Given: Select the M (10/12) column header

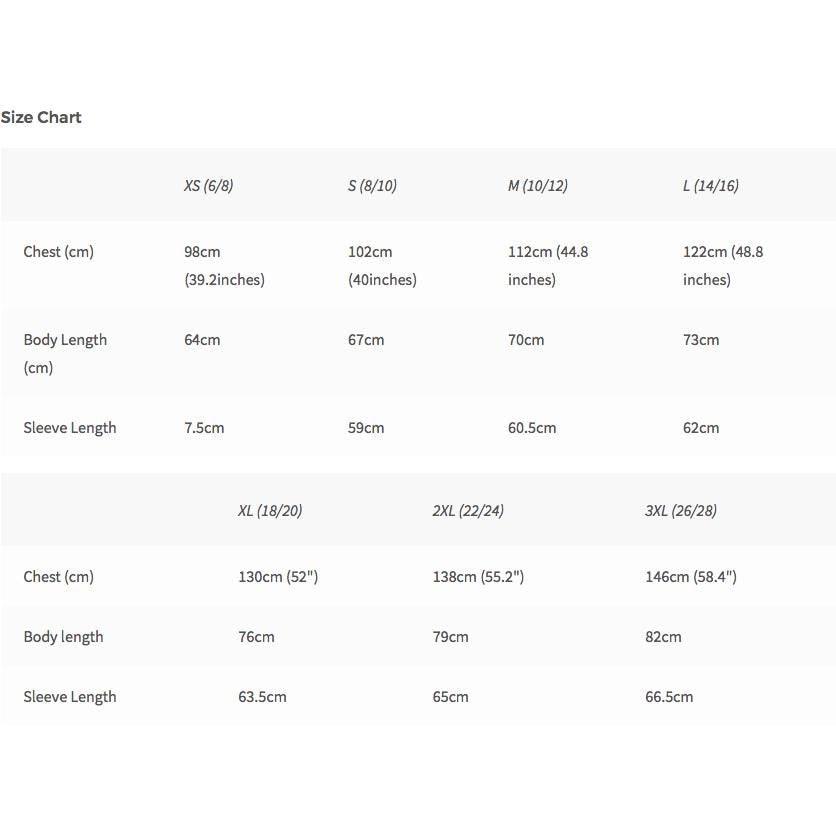Looking at the screenshot, I should pos(537,186).
